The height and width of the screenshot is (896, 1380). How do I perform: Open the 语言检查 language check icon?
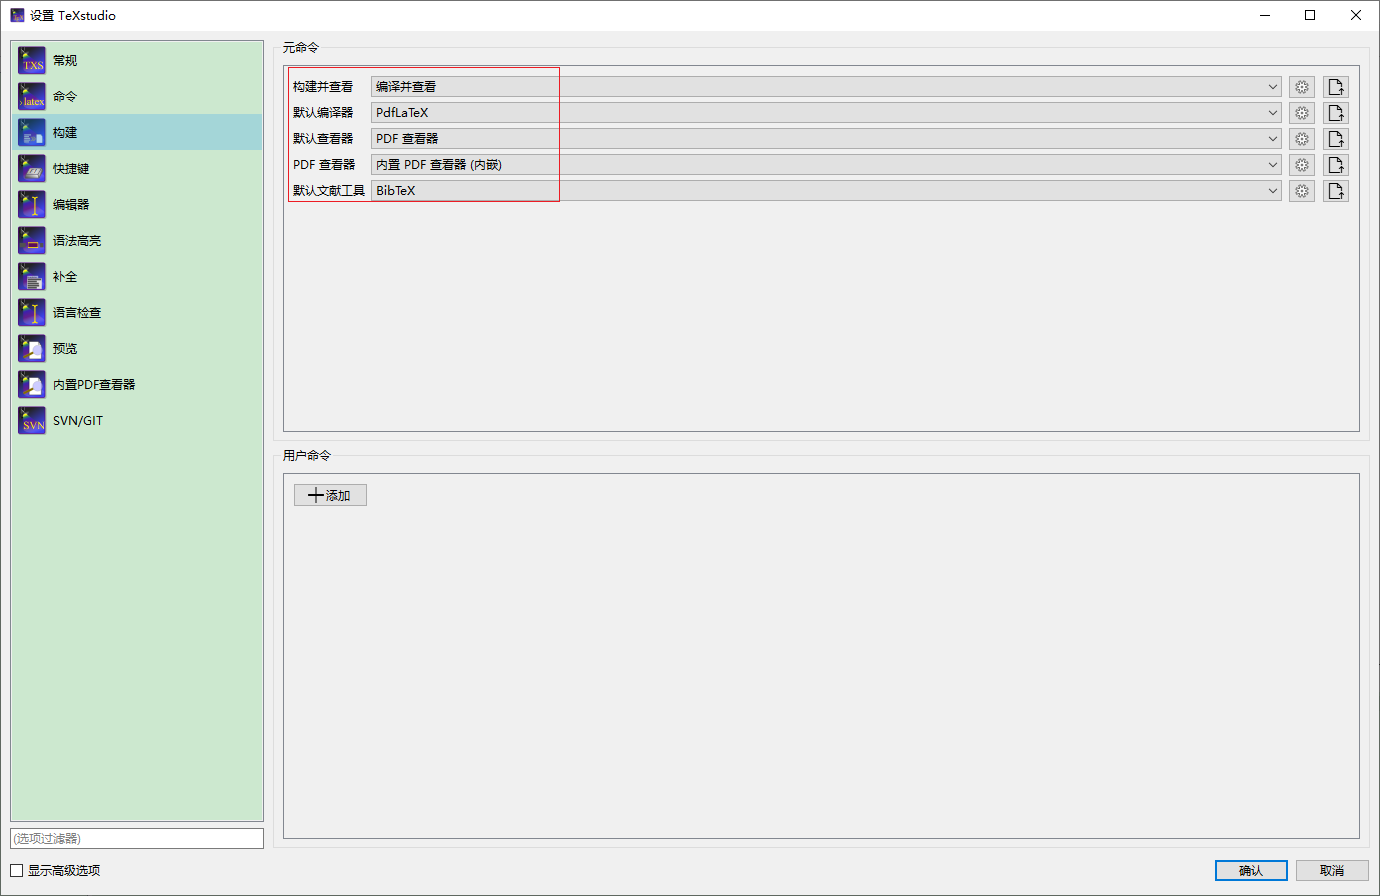pos(32,313)
